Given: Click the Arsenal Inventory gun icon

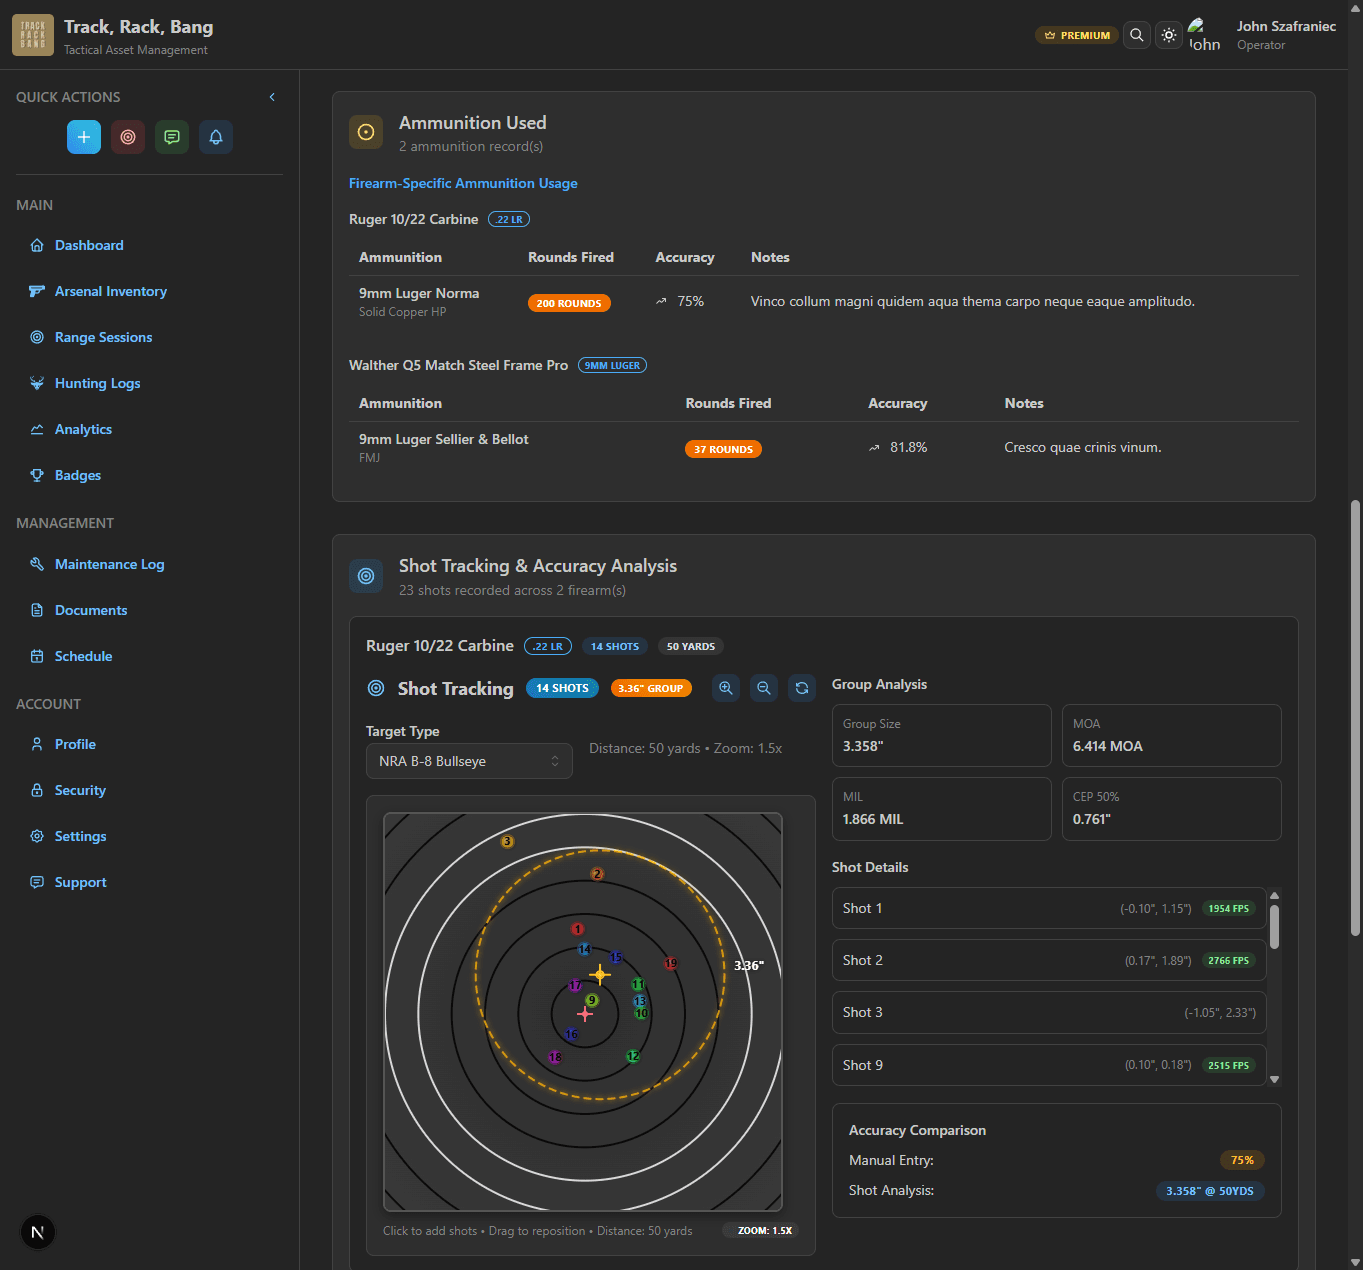Looking at the screenshot, I should 37,291.
